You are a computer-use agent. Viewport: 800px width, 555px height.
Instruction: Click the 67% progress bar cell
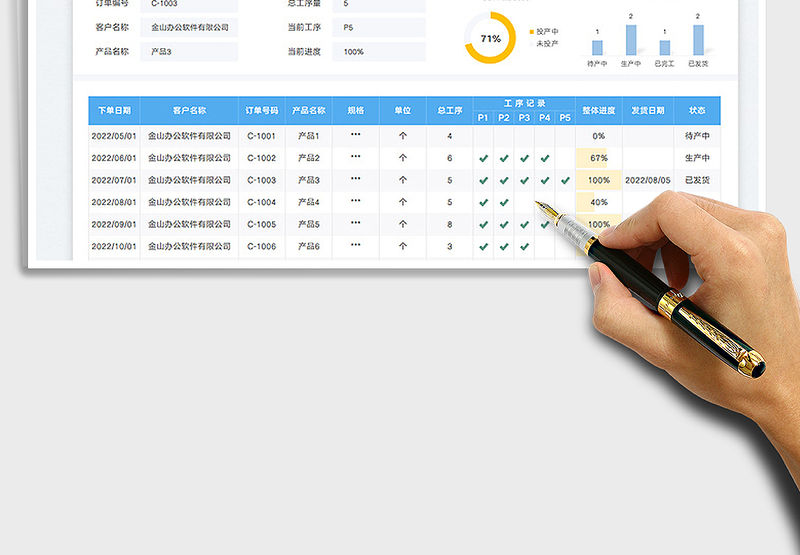pos(598,158)
